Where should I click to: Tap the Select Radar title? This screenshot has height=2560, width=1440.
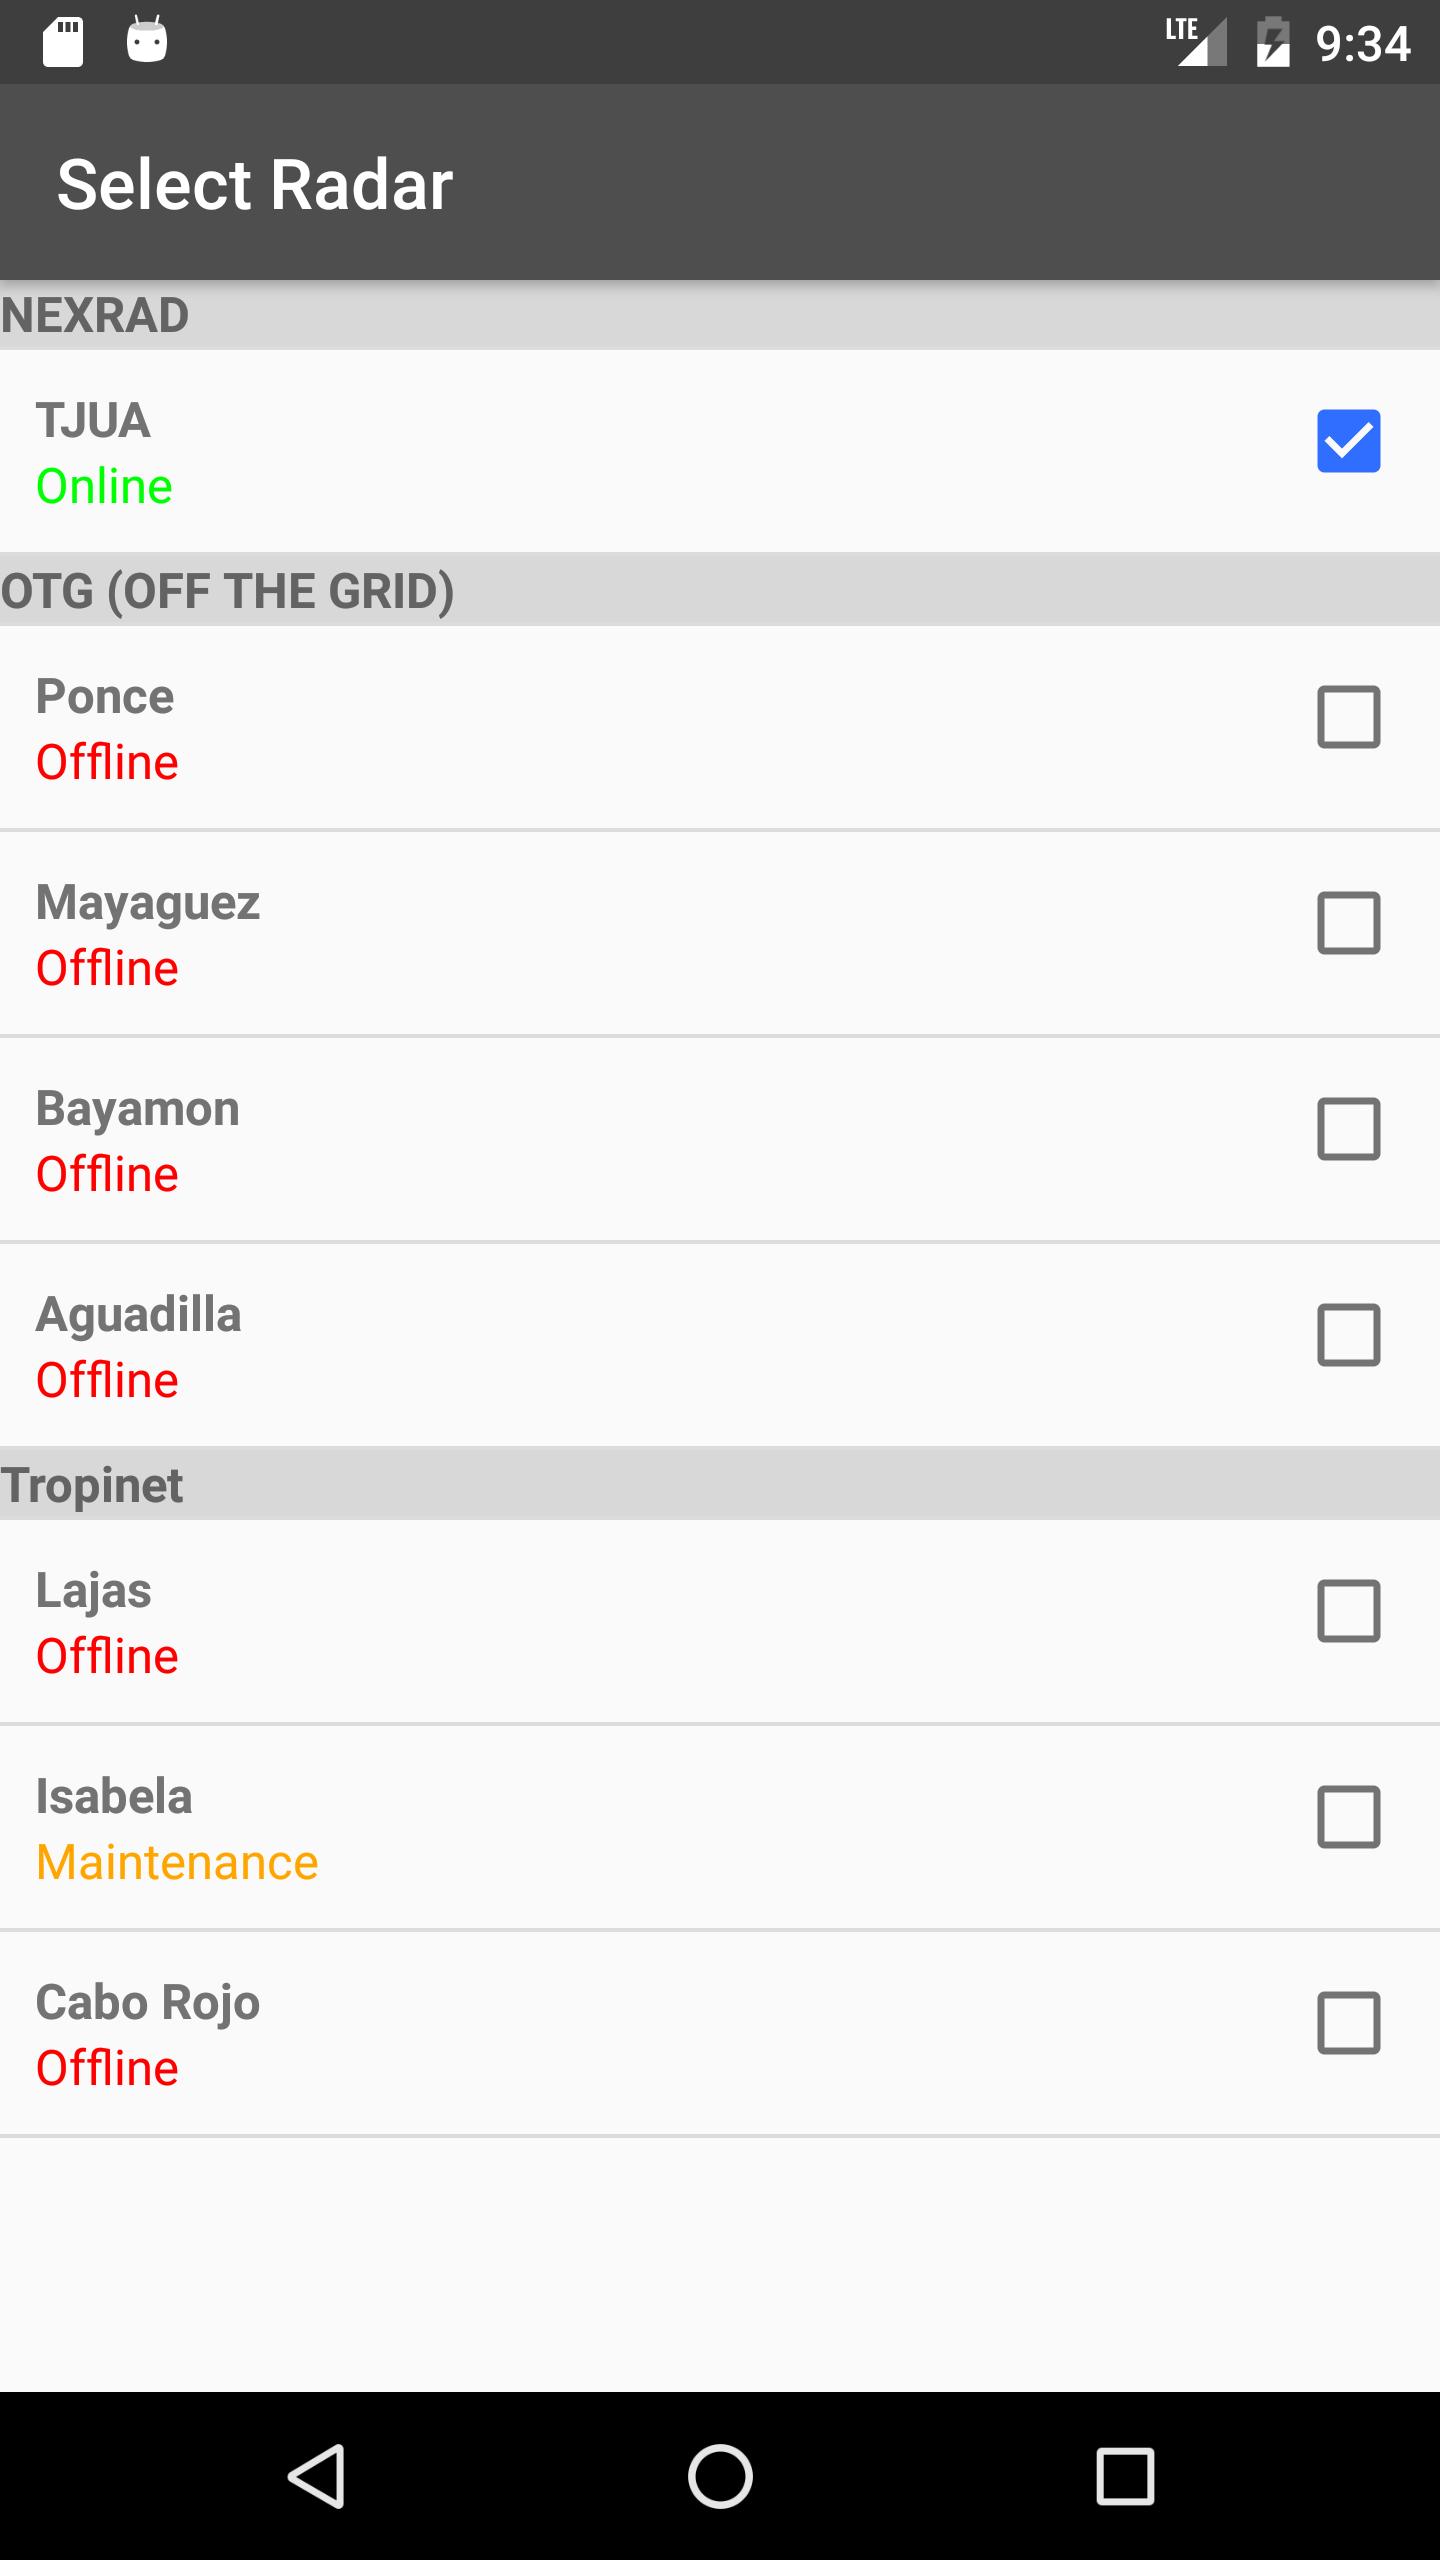255,185
